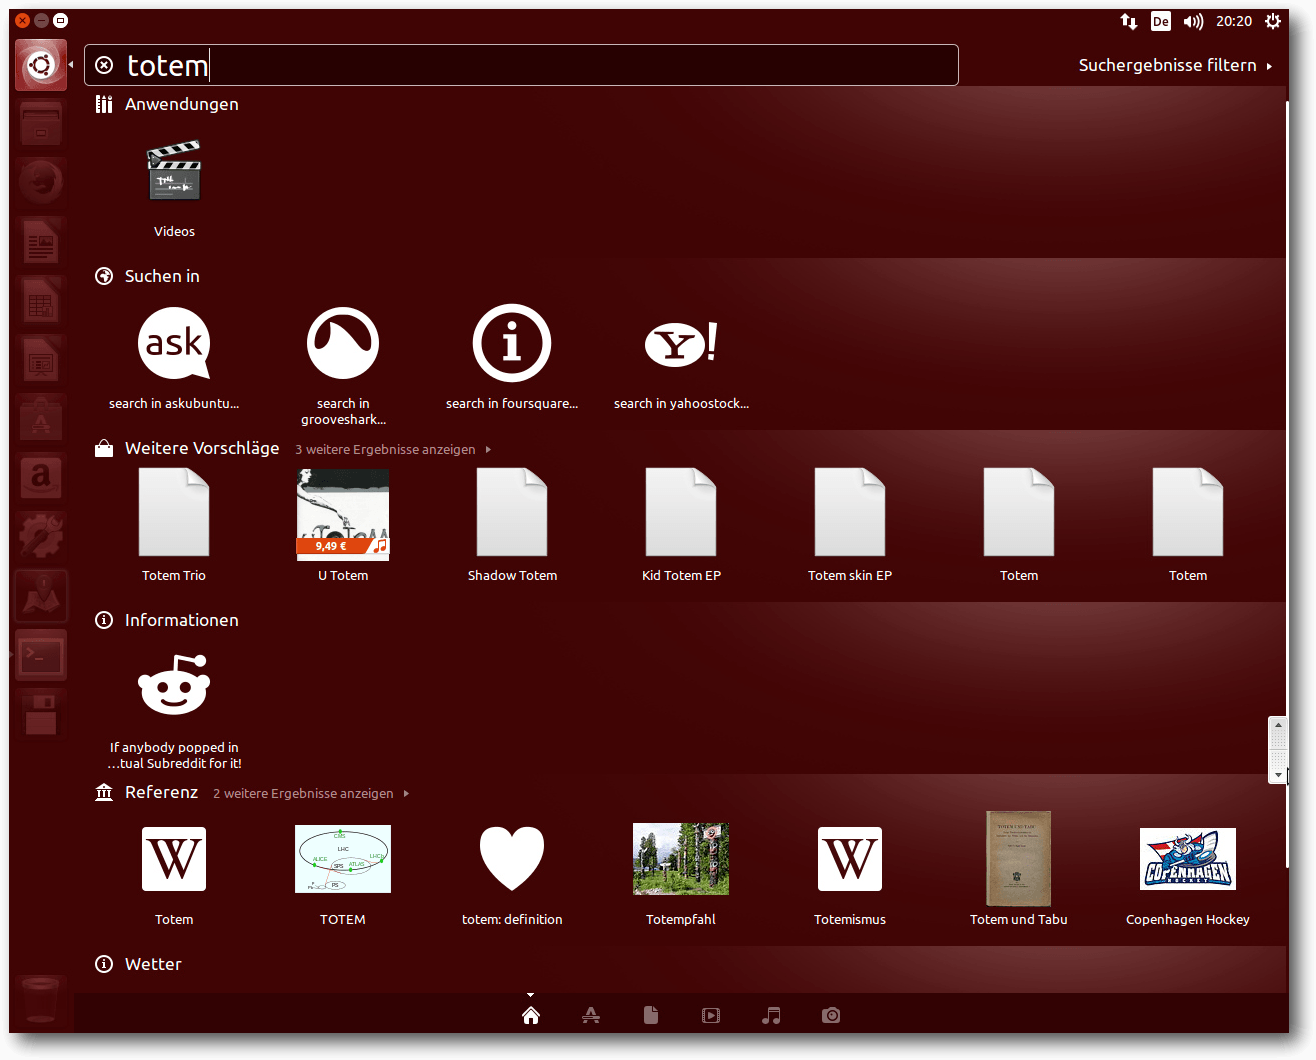1316x1060 pixels.
Task: Open the Videos (Totem) application
Action: click(174, 173)
